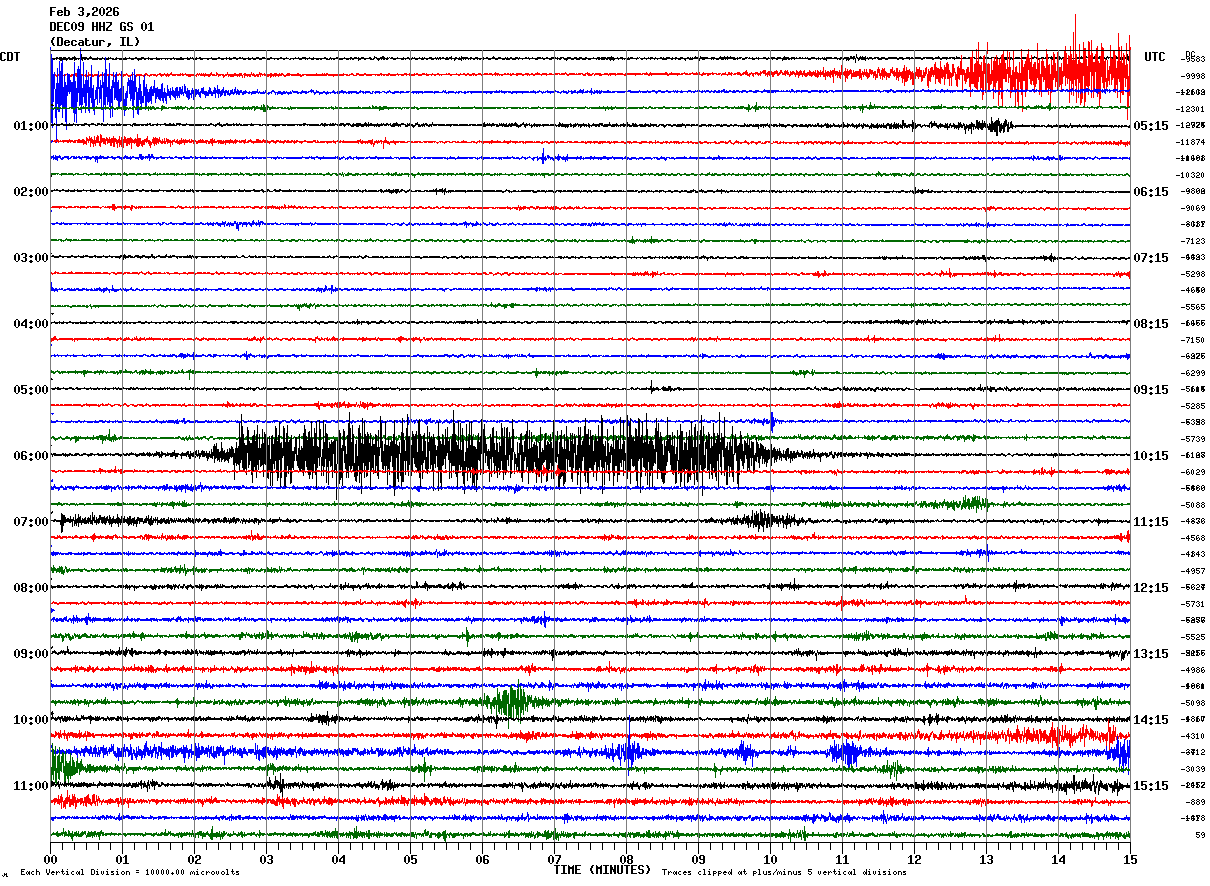
Task: Click the DC offset value "-3039"
Action: 1194,769
